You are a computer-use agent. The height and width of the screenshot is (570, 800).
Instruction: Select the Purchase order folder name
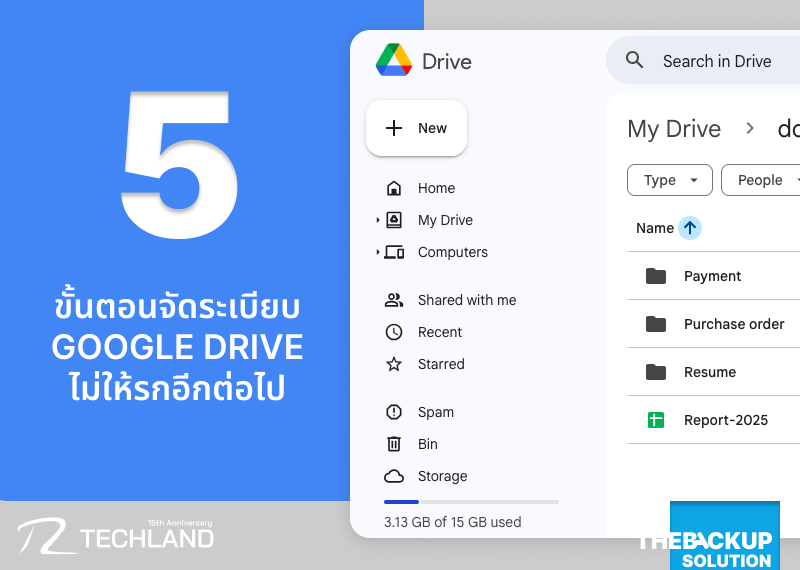pyautogui.click(x=734, y=324)
